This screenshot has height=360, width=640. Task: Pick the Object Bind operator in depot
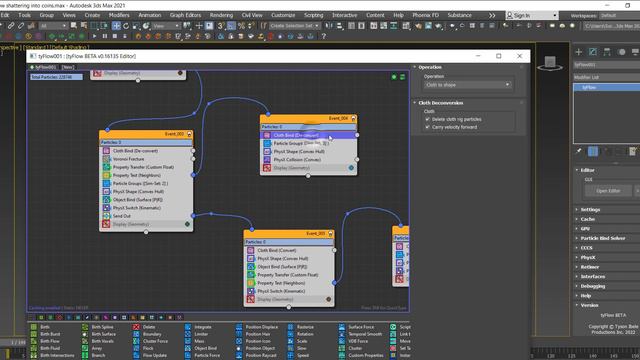[x=201, y=348]
